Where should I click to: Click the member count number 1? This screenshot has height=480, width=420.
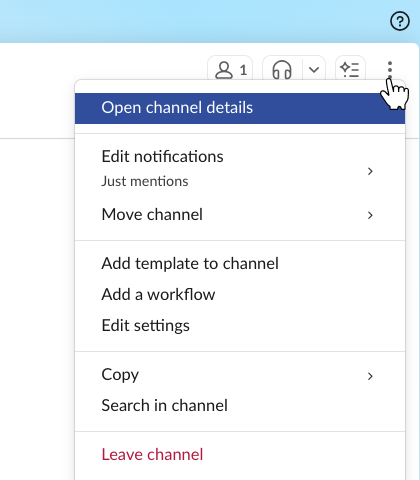tap(243, 70)
